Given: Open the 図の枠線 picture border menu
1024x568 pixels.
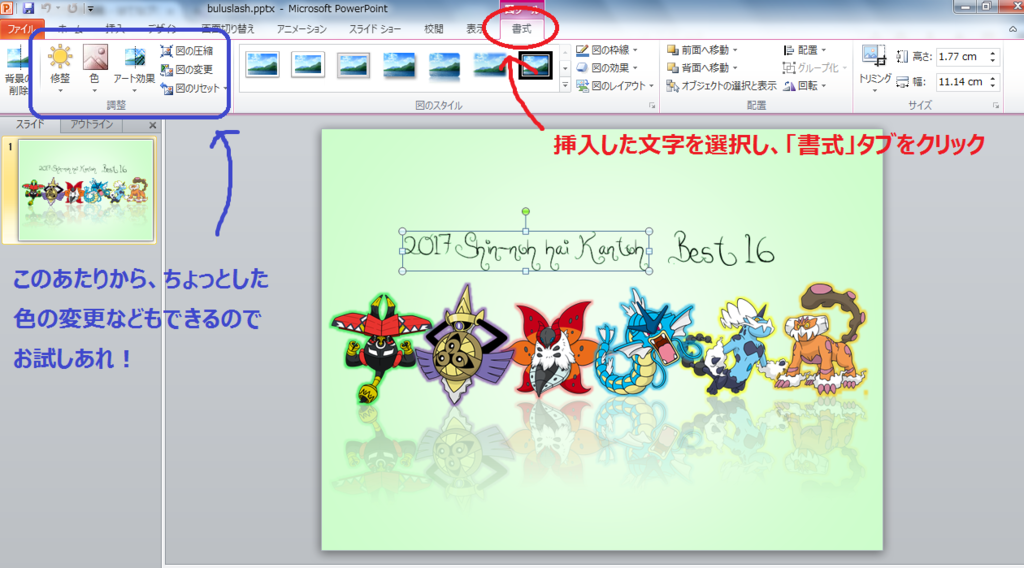Looking at the screenshot, I should click(x=607, y=50).
